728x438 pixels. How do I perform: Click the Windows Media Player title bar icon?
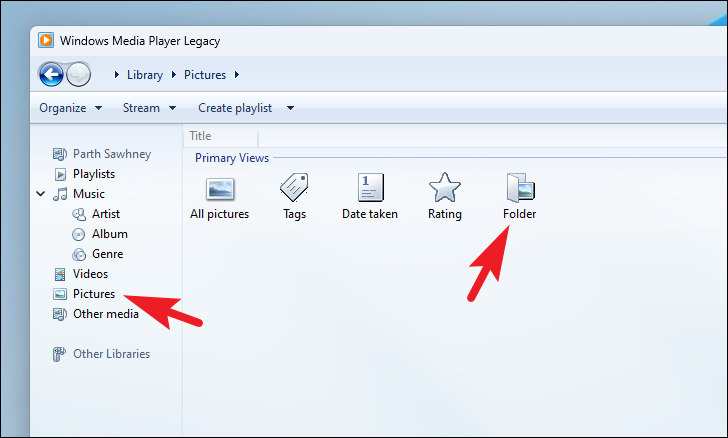coord(46,40)
